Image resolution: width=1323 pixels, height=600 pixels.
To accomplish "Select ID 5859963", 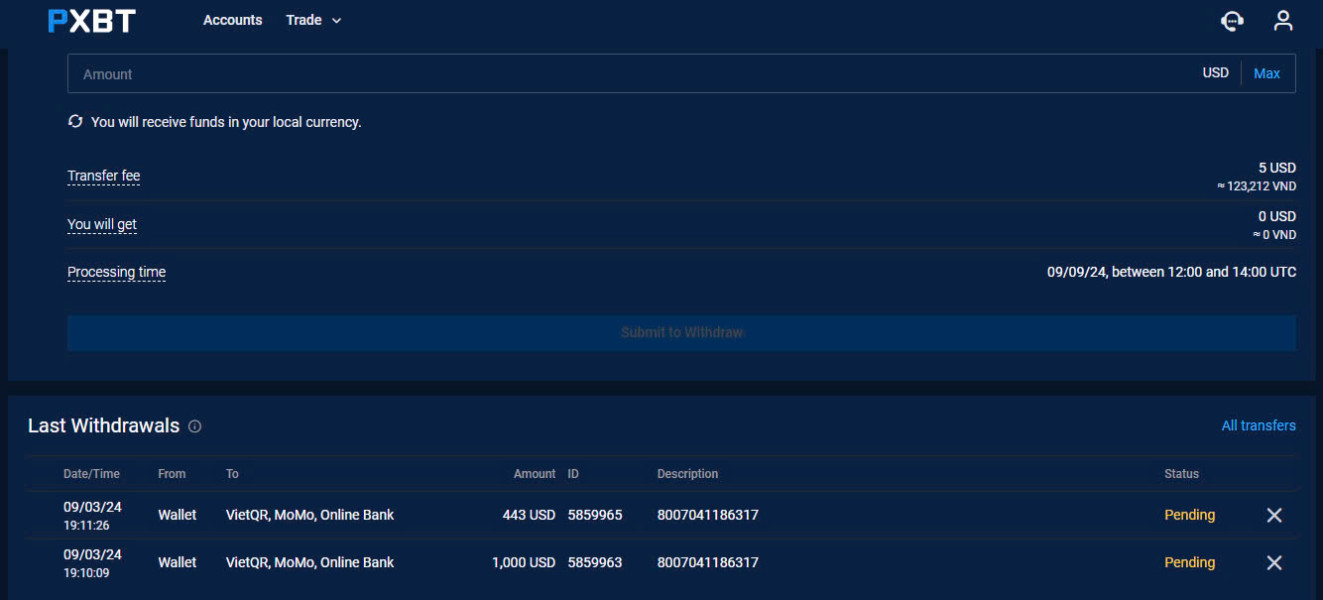I will pos(595,563).
